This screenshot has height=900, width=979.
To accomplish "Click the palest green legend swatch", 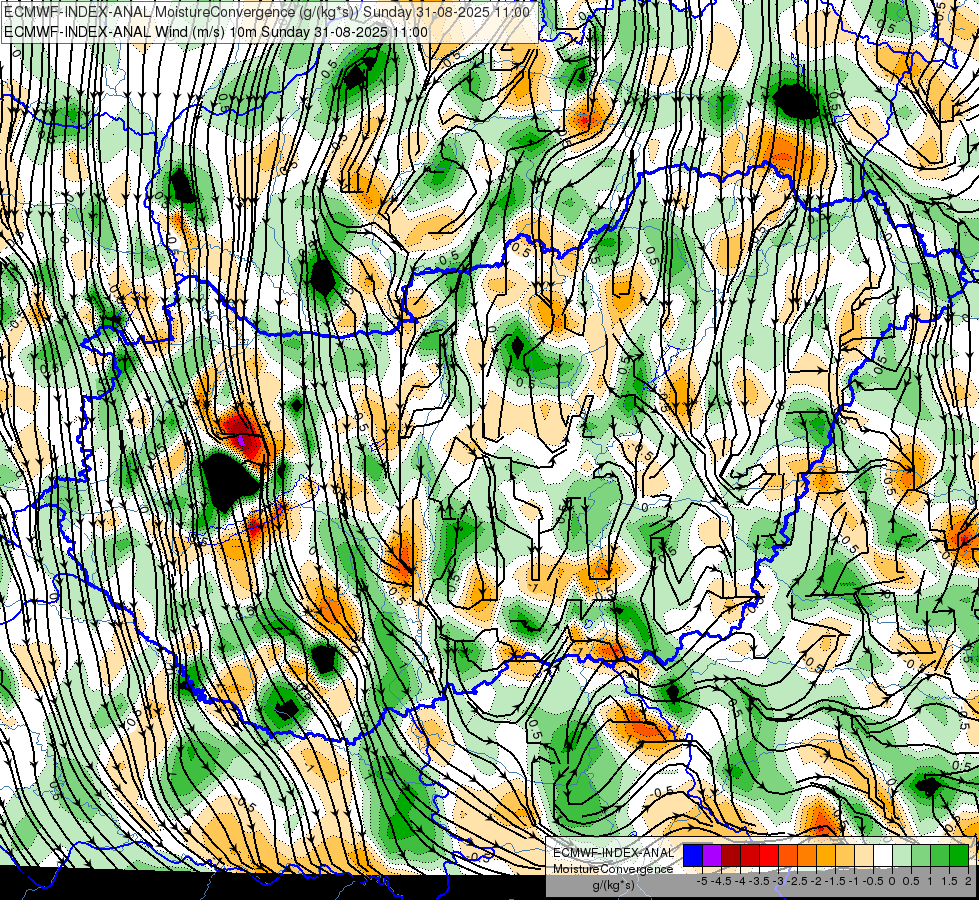I will point(902,855).
